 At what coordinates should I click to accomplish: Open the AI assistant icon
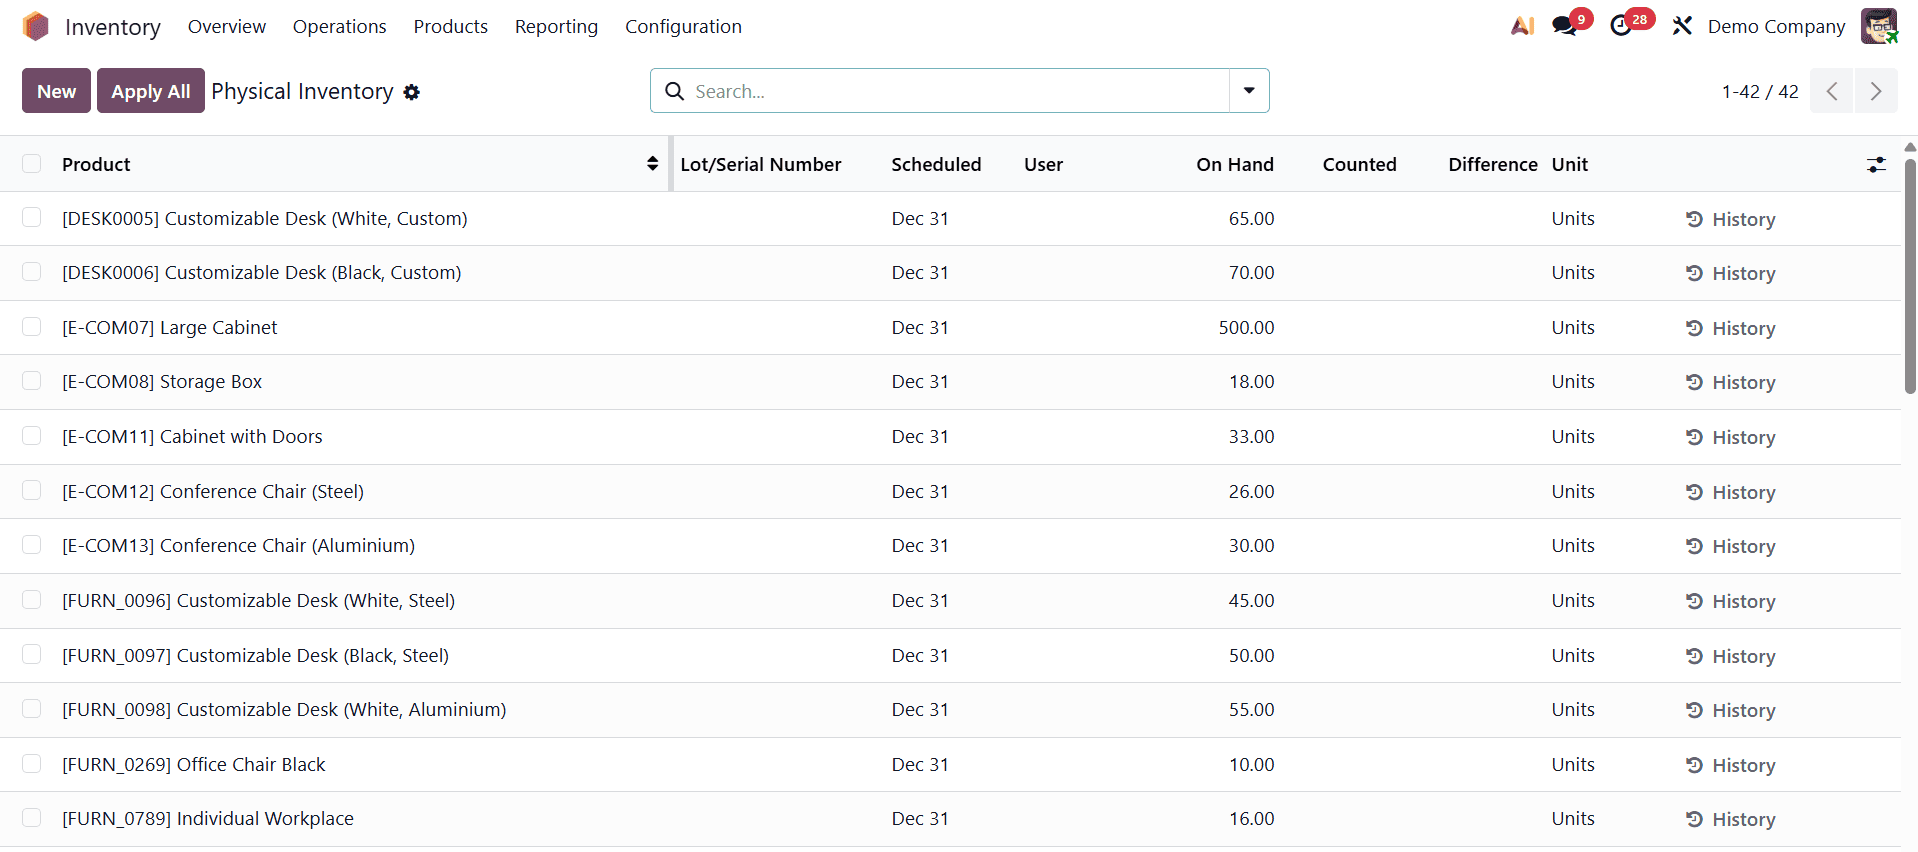point(1522,26)
